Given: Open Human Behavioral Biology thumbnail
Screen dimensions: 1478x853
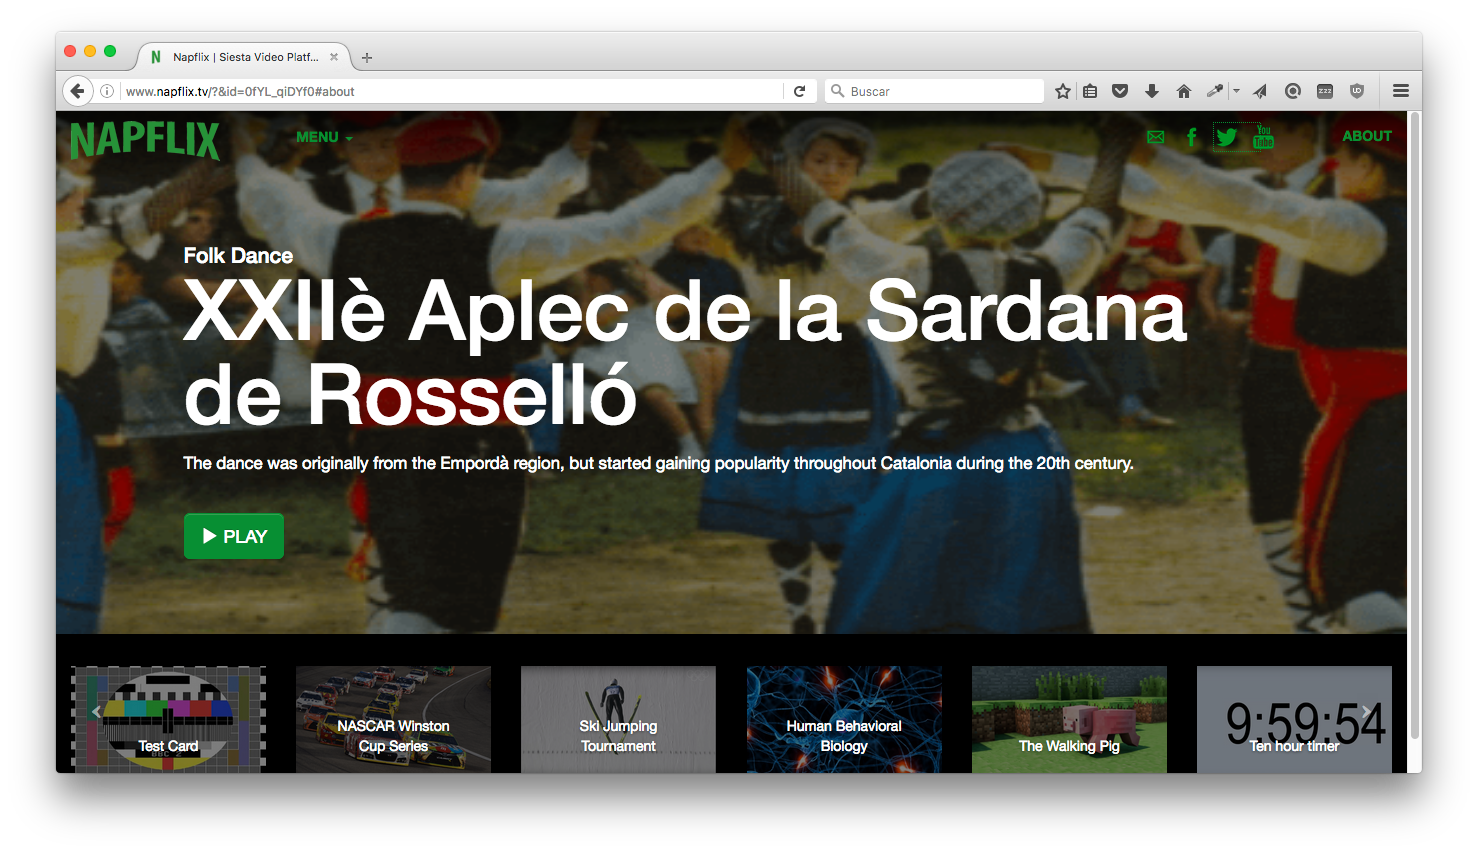Looking at the screenshot, I should [x=844, y=719].
